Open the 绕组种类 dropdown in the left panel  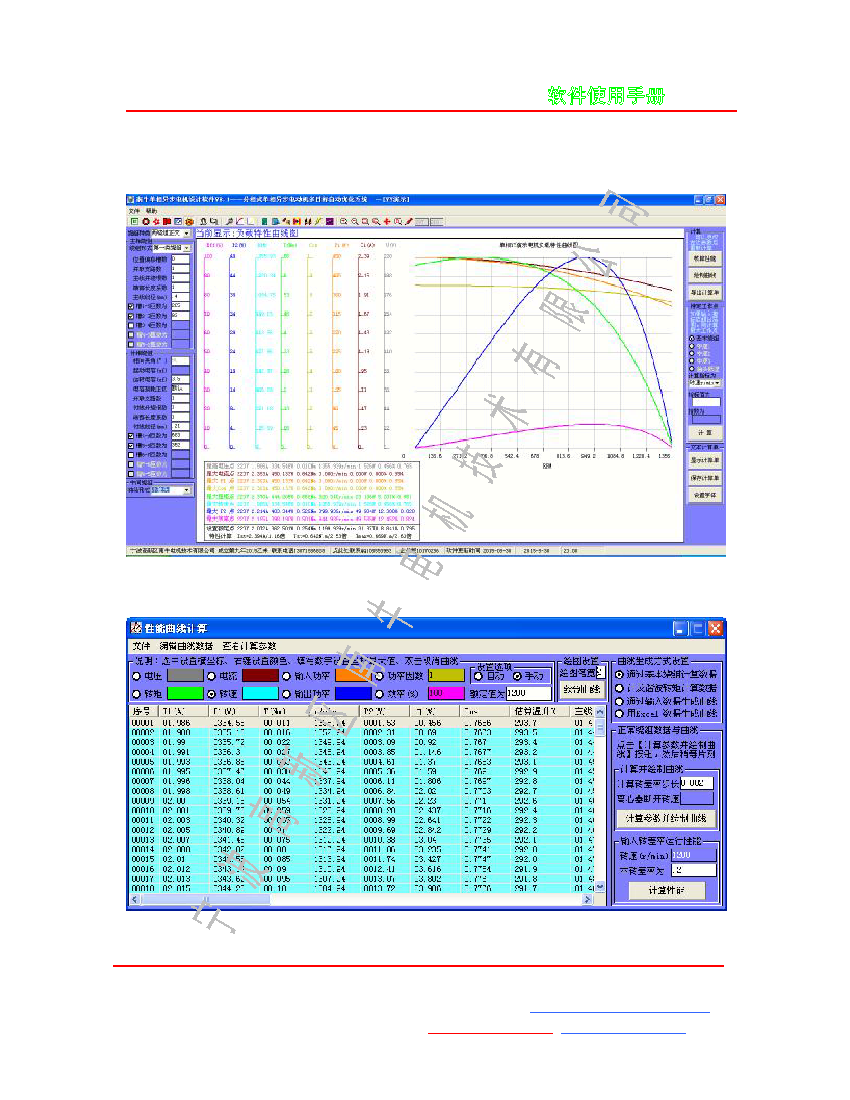[x=187, y=233]
